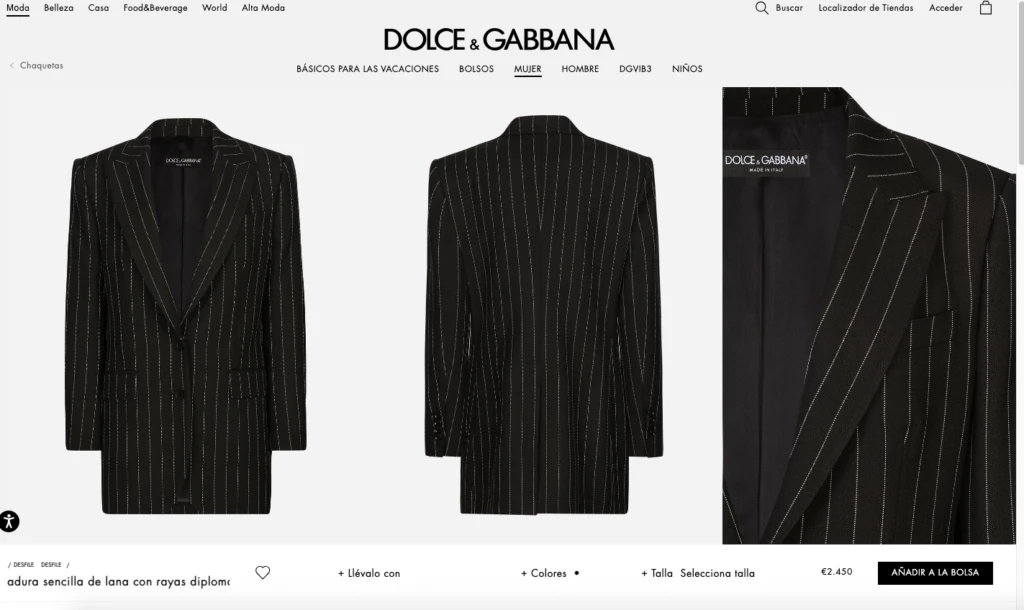Open the jacket front view image

tap(185, 315)
